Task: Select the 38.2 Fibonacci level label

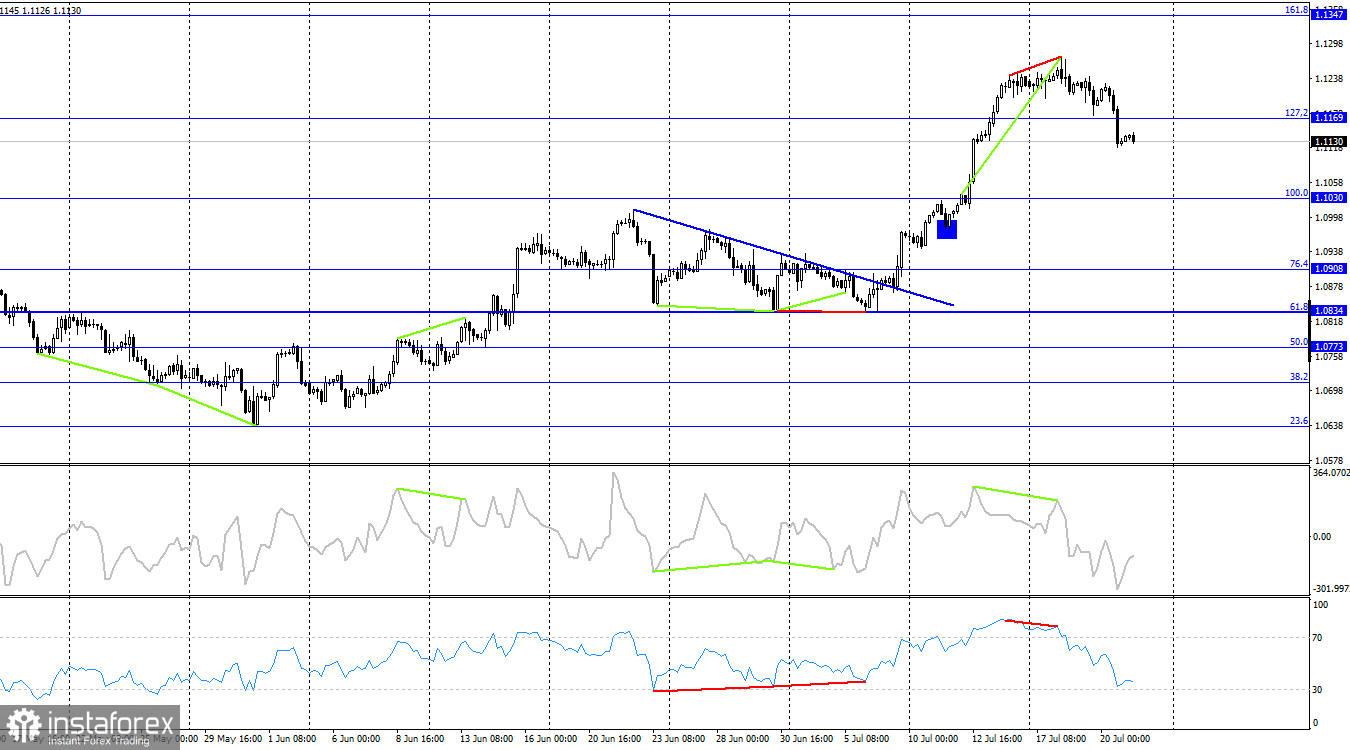Action: [1299, 377]
